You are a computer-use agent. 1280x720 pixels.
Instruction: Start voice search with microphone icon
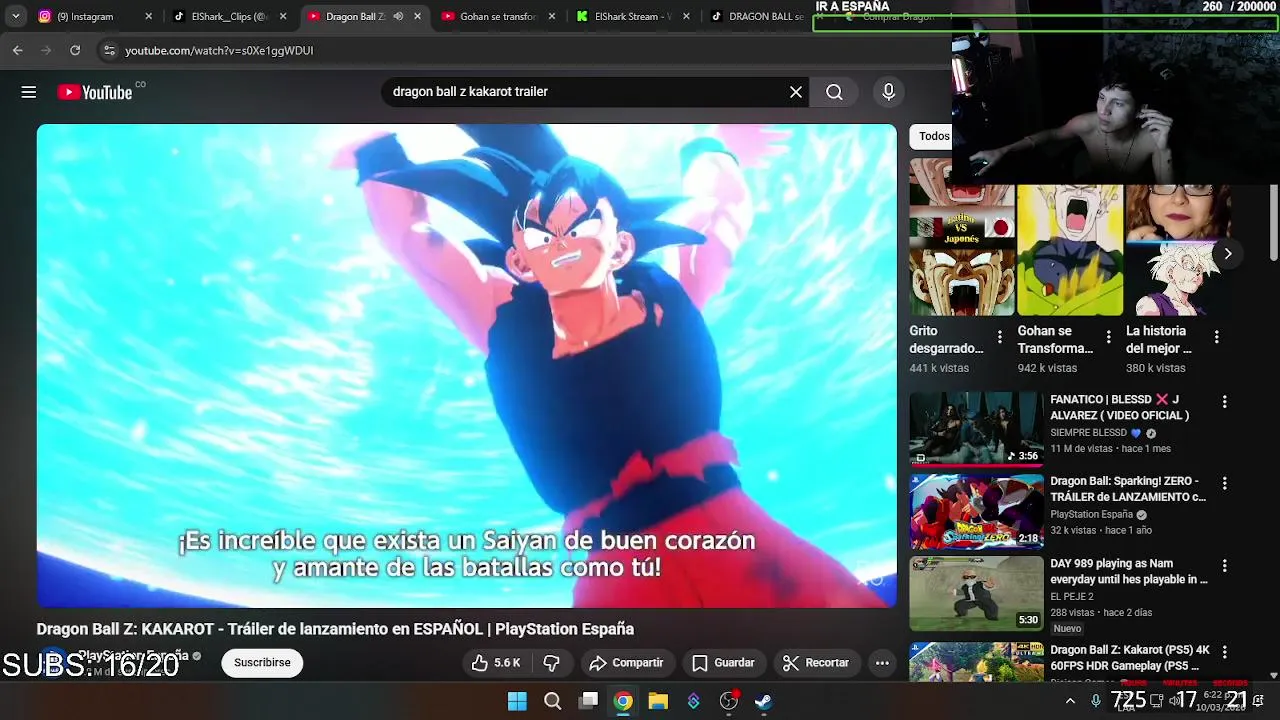click(x=888, y=92)
